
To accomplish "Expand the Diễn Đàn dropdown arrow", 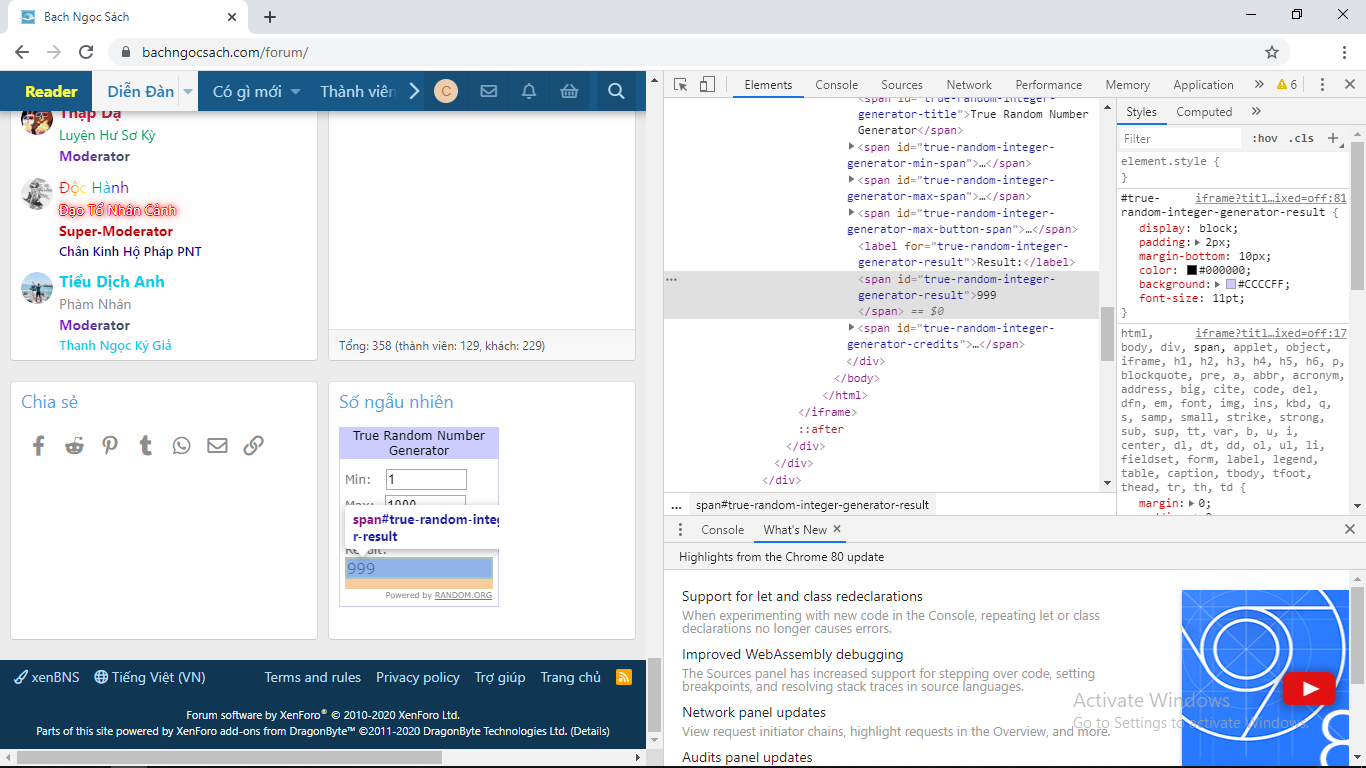I will point(188,92).
